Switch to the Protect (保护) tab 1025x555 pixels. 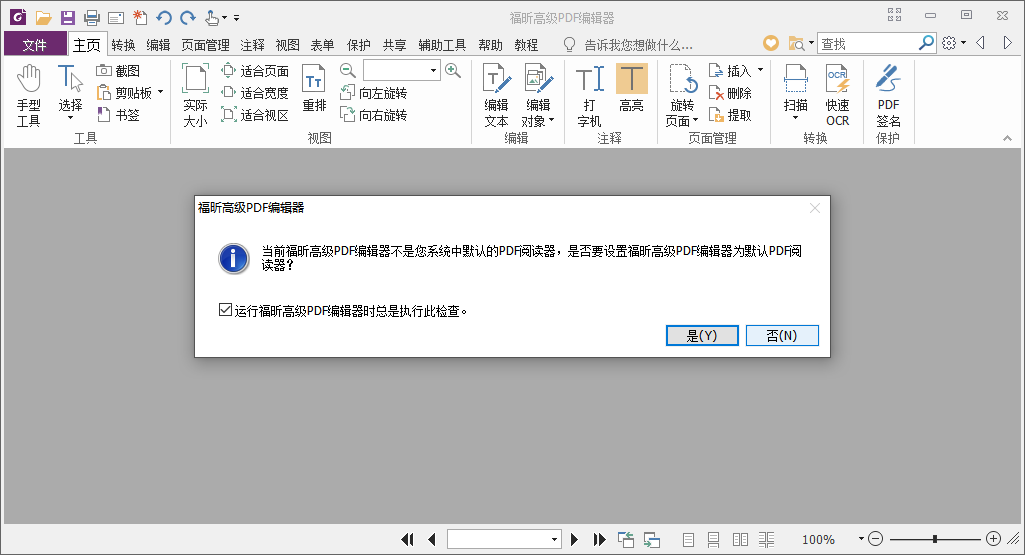point(358,44)
